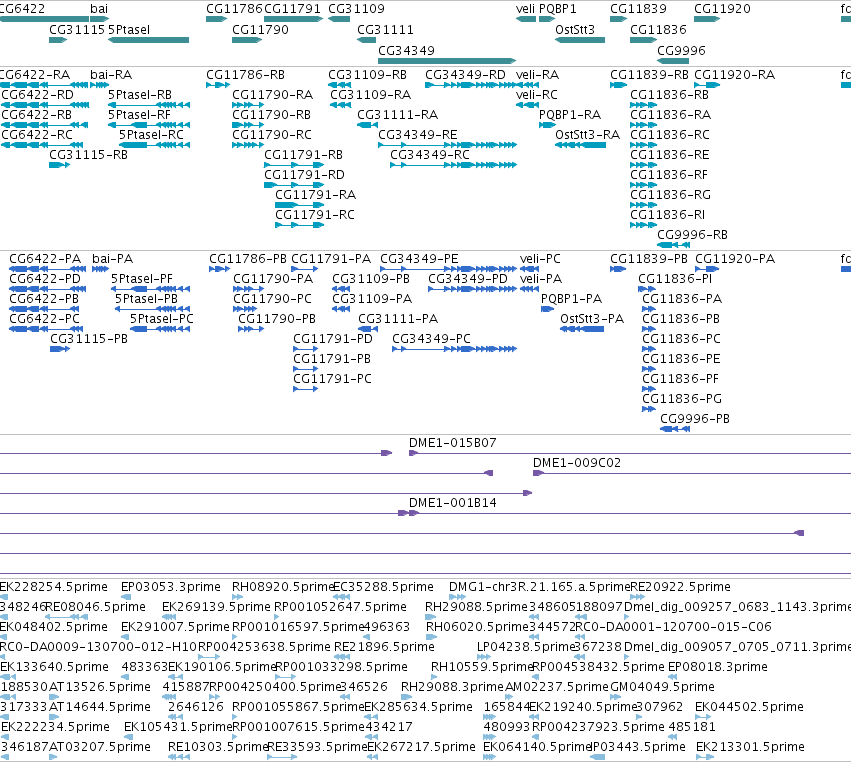
Task: Select transcript CG11790-RA
Action: (x=247, y=105)
